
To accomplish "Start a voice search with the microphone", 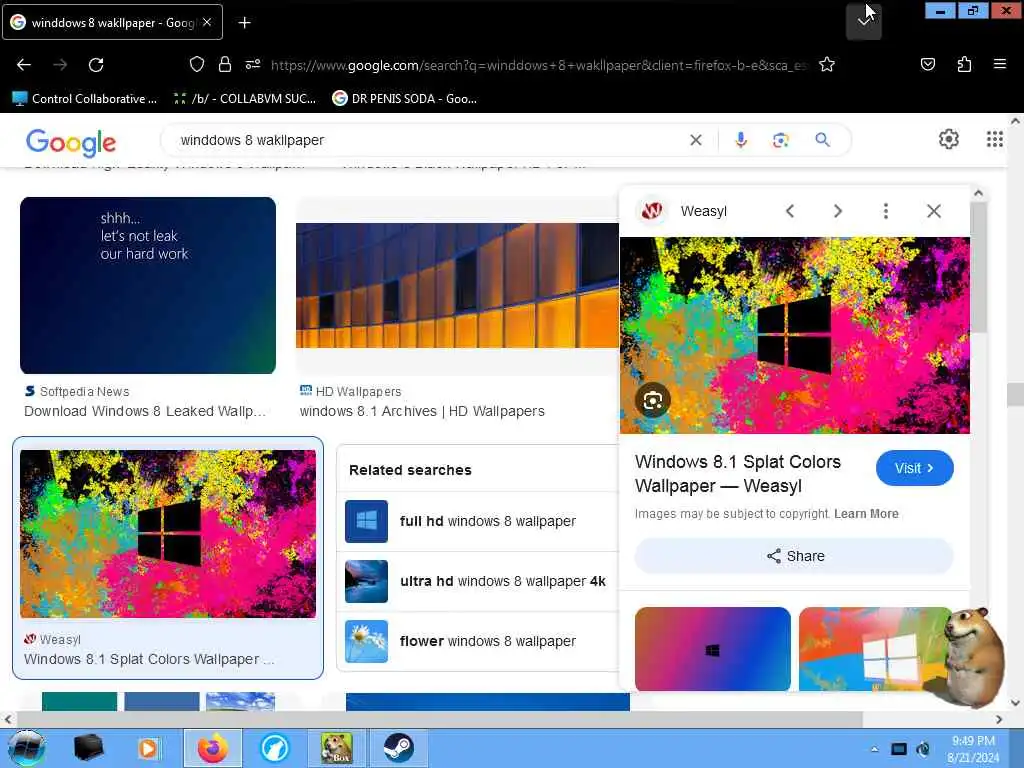I will point(741,140).
